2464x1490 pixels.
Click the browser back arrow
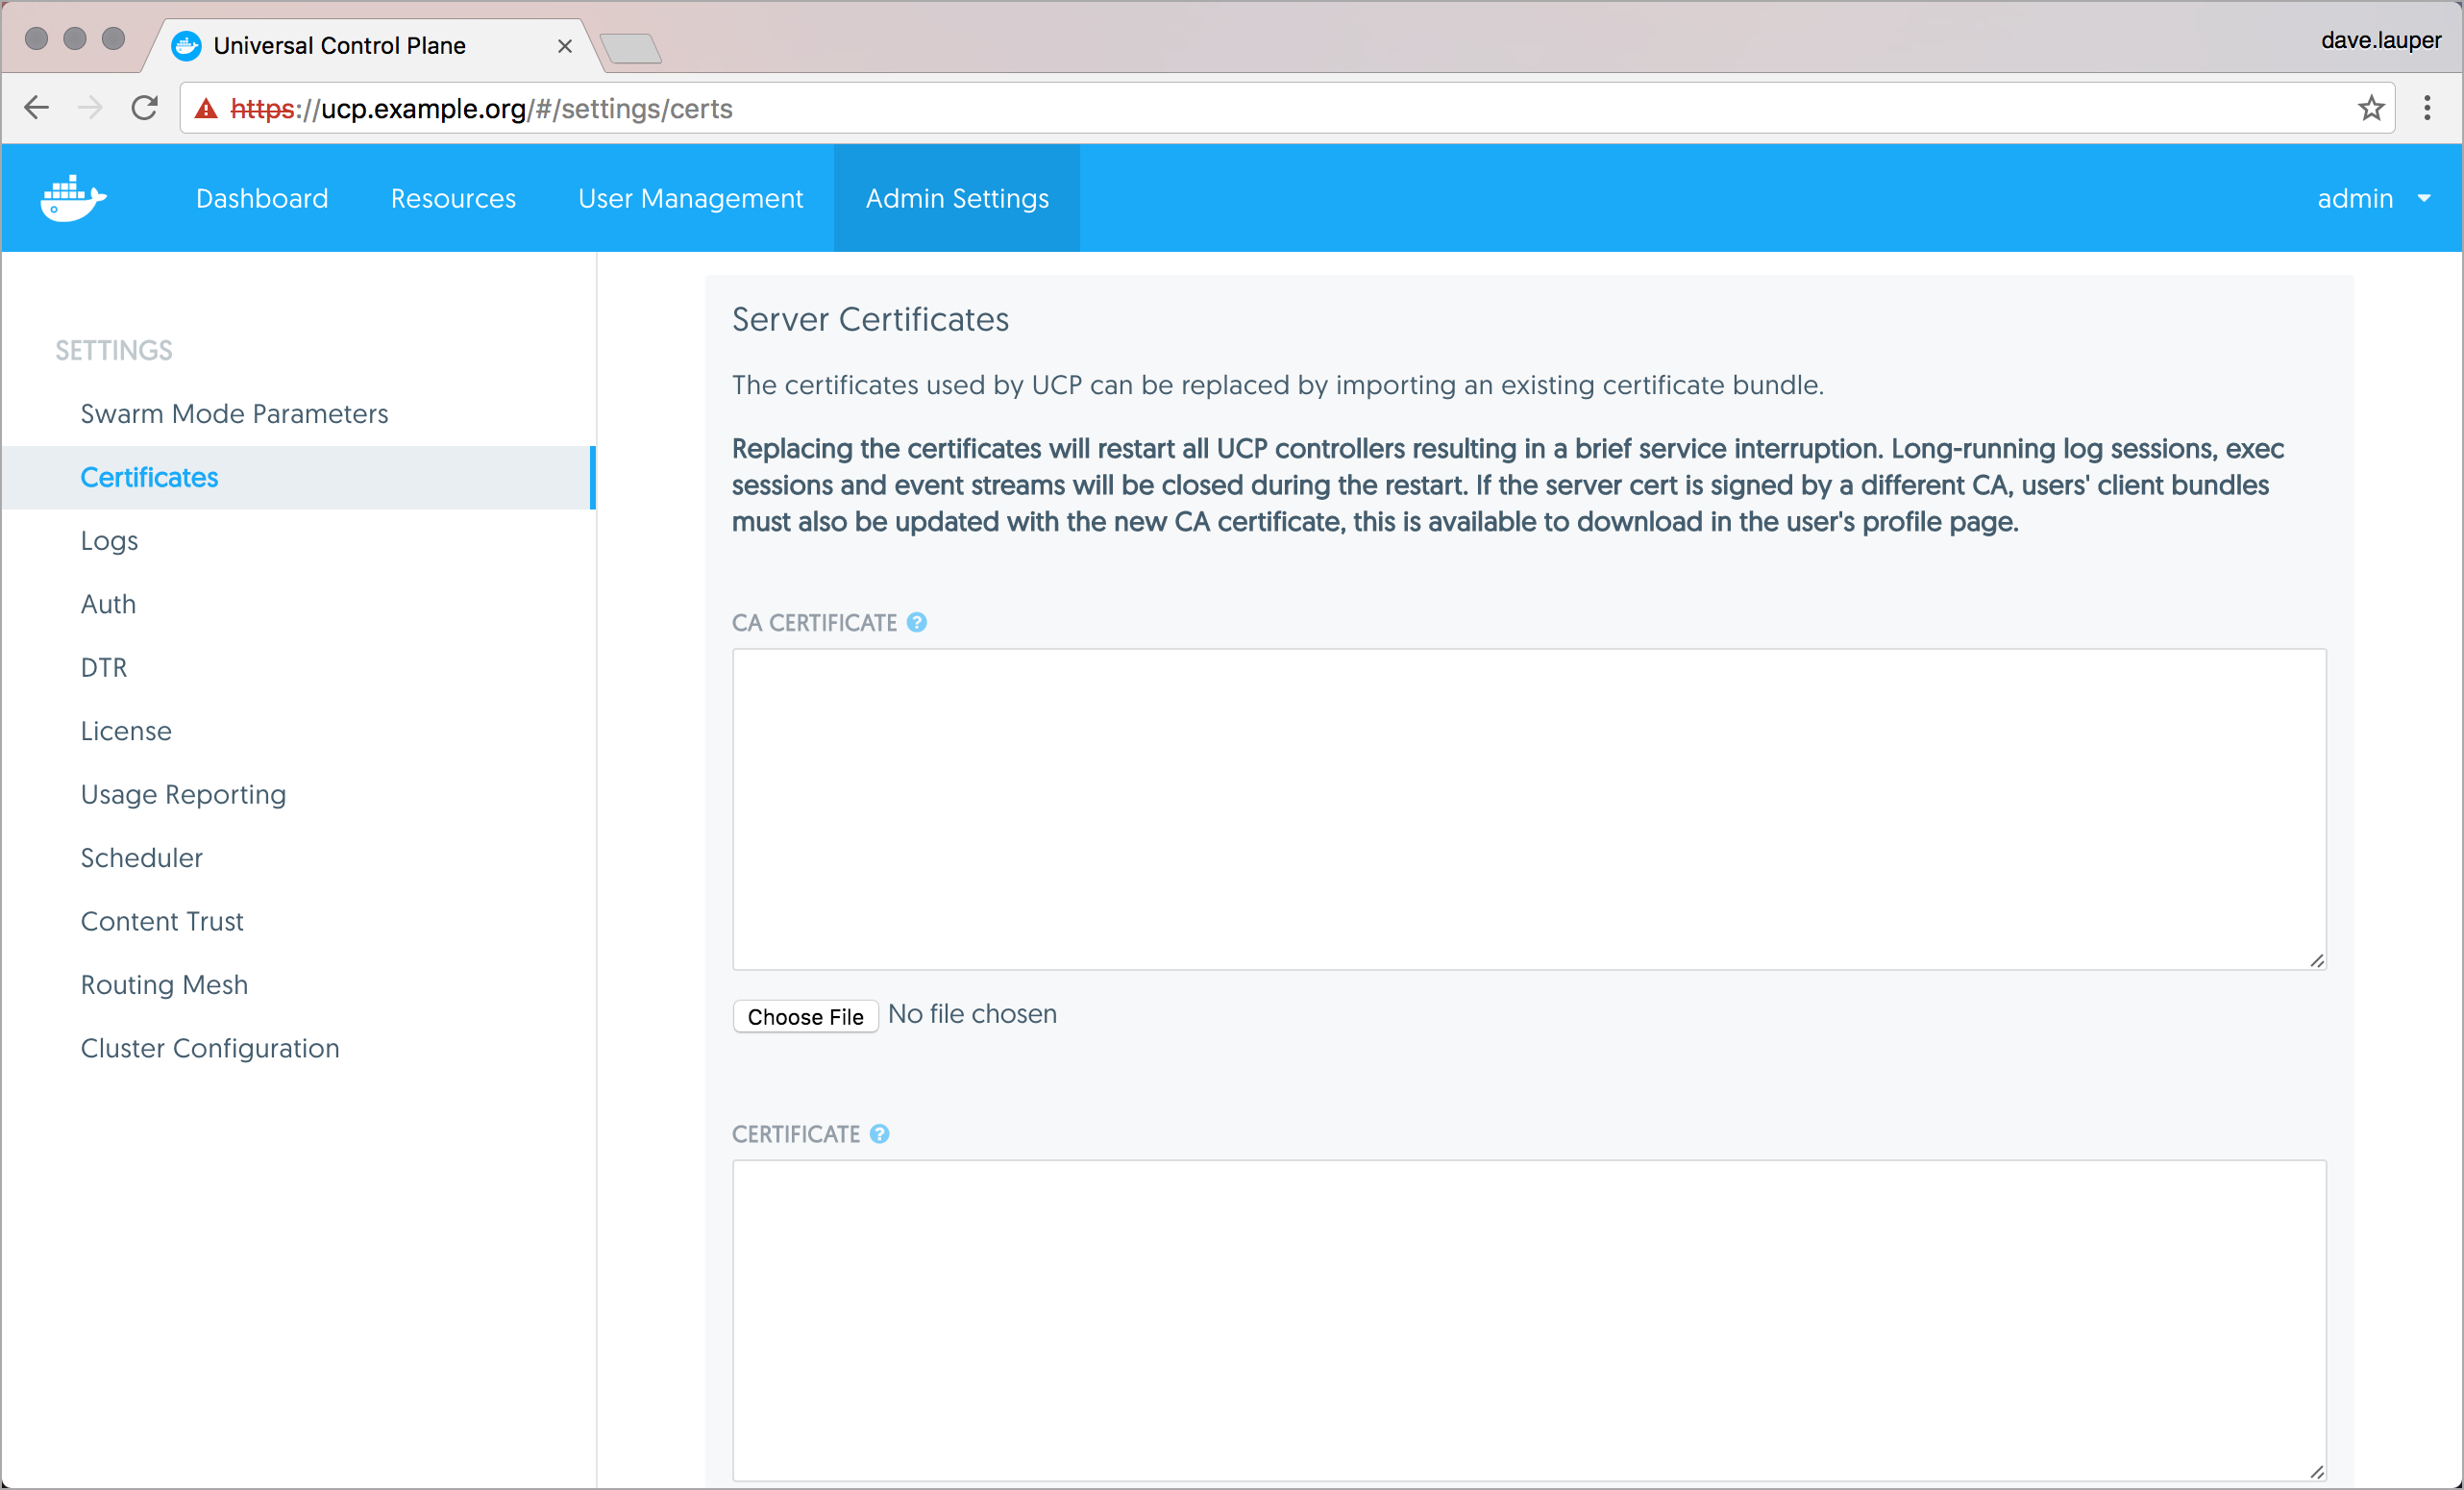tap(37, 108)
